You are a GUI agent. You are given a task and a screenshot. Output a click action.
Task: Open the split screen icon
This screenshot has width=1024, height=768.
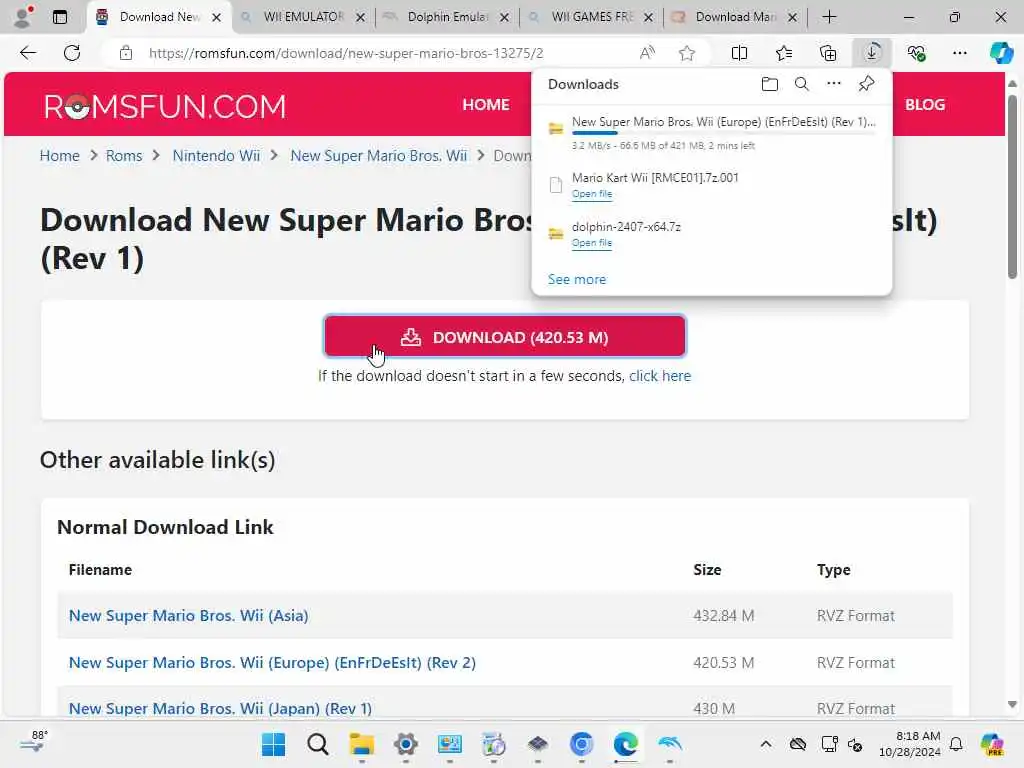[x=739, y=53]
